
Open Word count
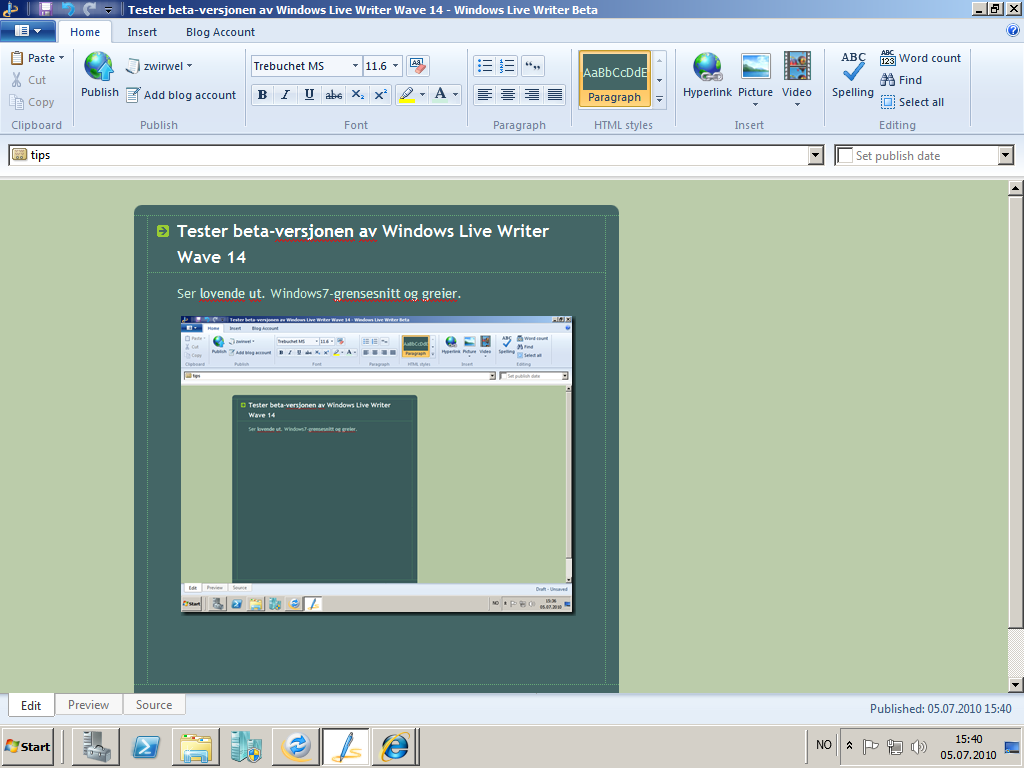click(x=920, y=58)
